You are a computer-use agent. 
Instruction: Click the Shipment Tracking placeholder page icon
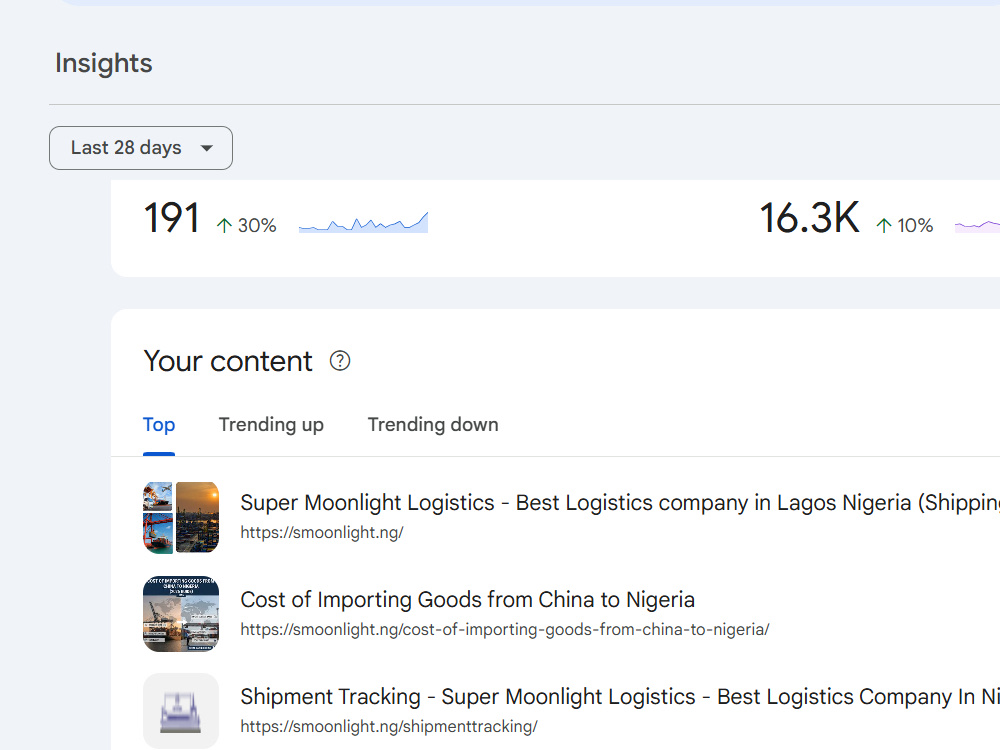click(x=181, y=710)
